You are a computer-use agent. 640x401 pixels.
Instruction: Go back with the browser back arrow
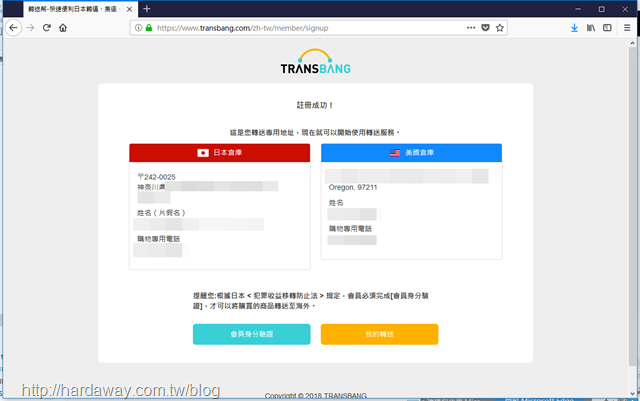(x=13, y=28)
